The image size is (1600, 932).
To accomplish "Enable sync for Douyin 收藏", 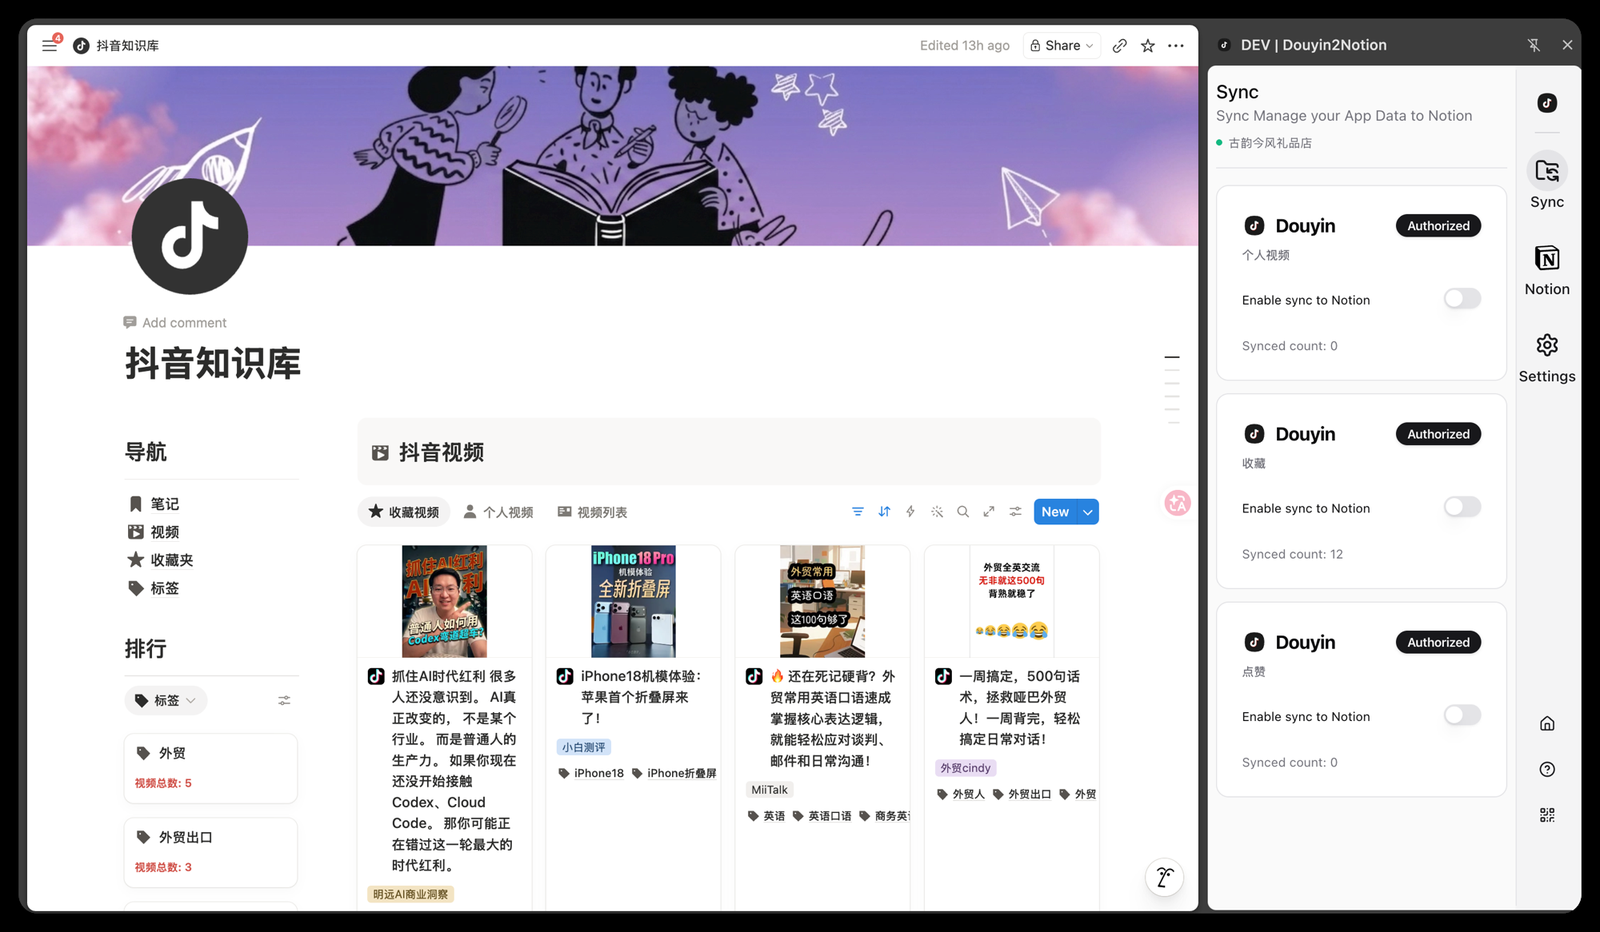I will [x=1462, y=507].
